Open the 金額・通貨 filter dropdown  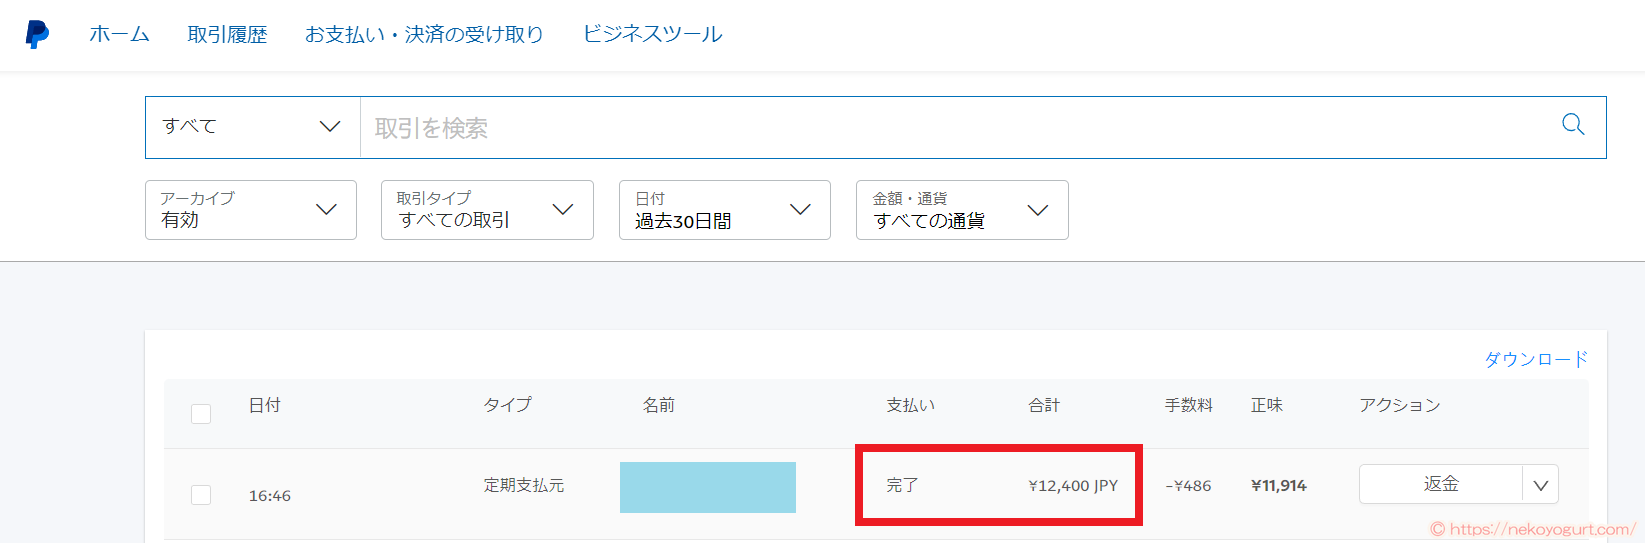click(962, 210)
